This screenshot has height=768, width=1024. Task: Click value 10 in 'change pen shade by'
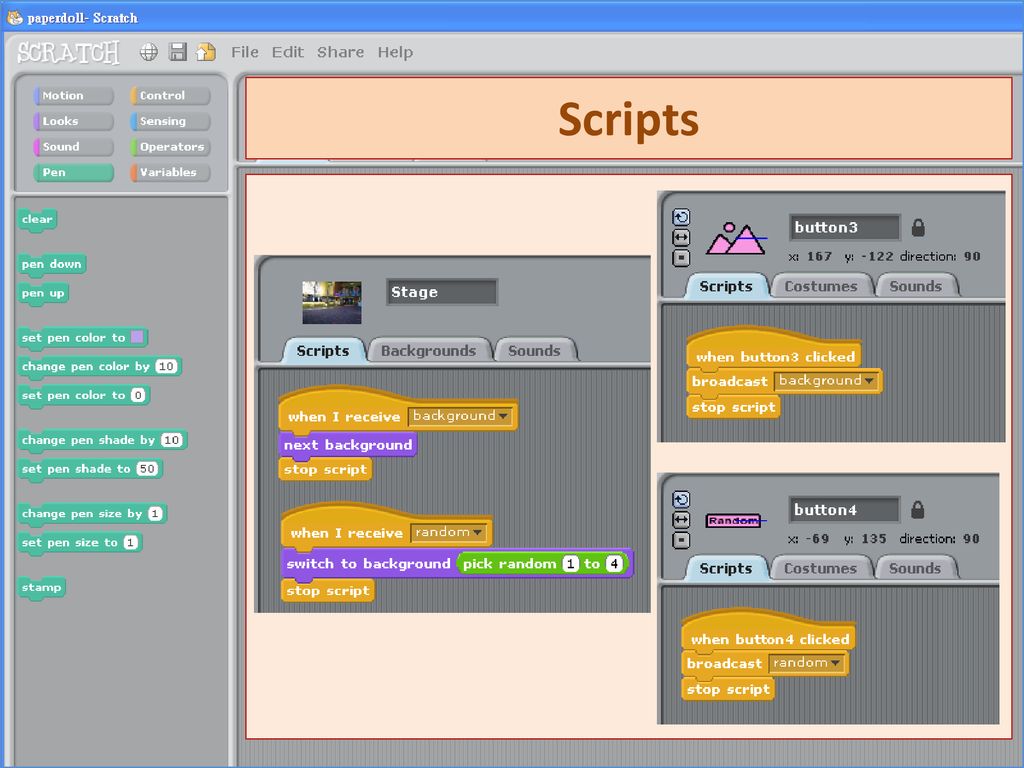[172, 440]
